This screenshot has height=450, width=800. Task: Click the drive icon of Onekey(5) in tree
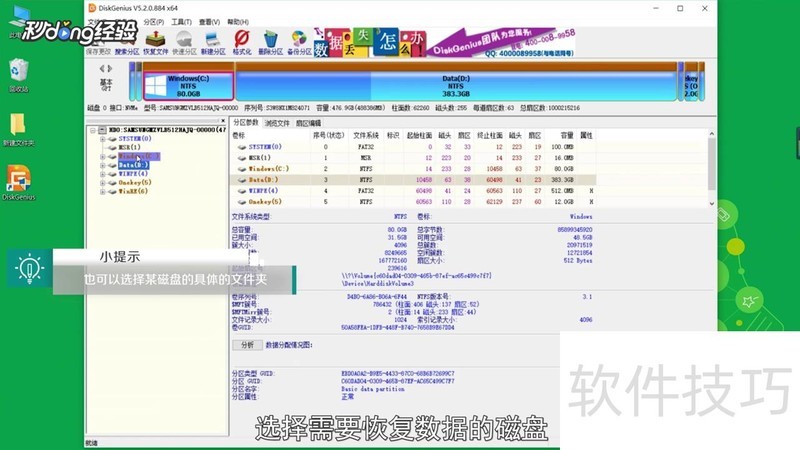coord(112,183)
